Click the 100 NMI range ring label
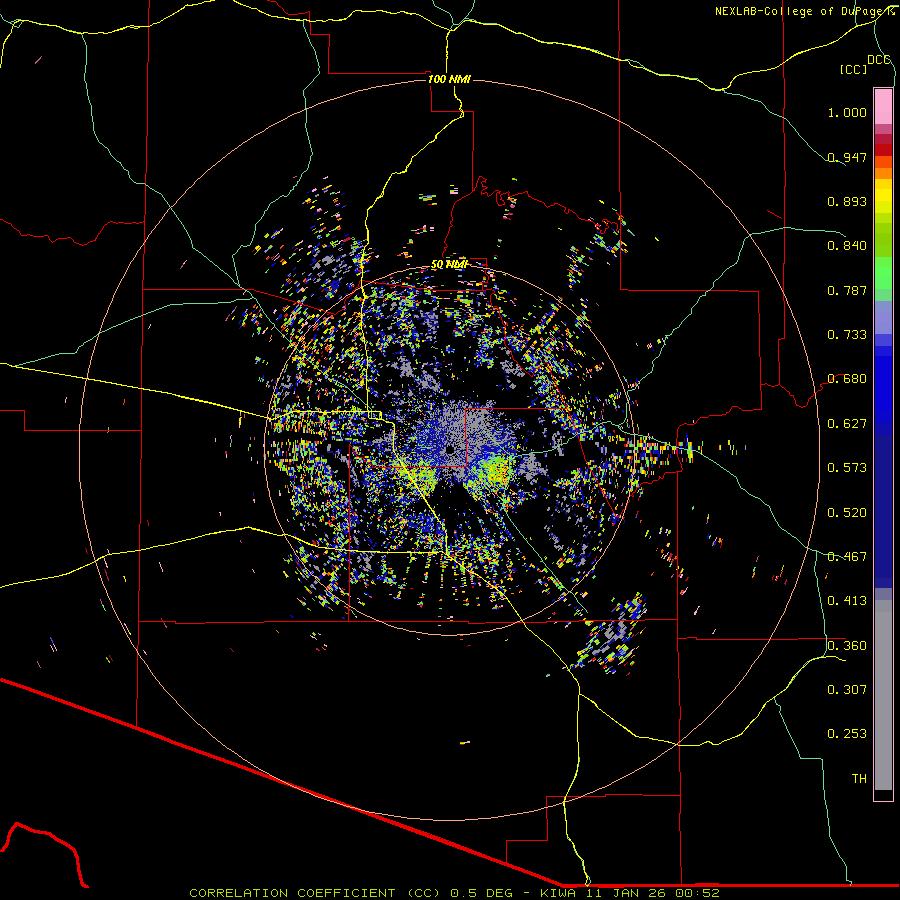The width and height of the screenshot is (900, 900). (449, 79)
